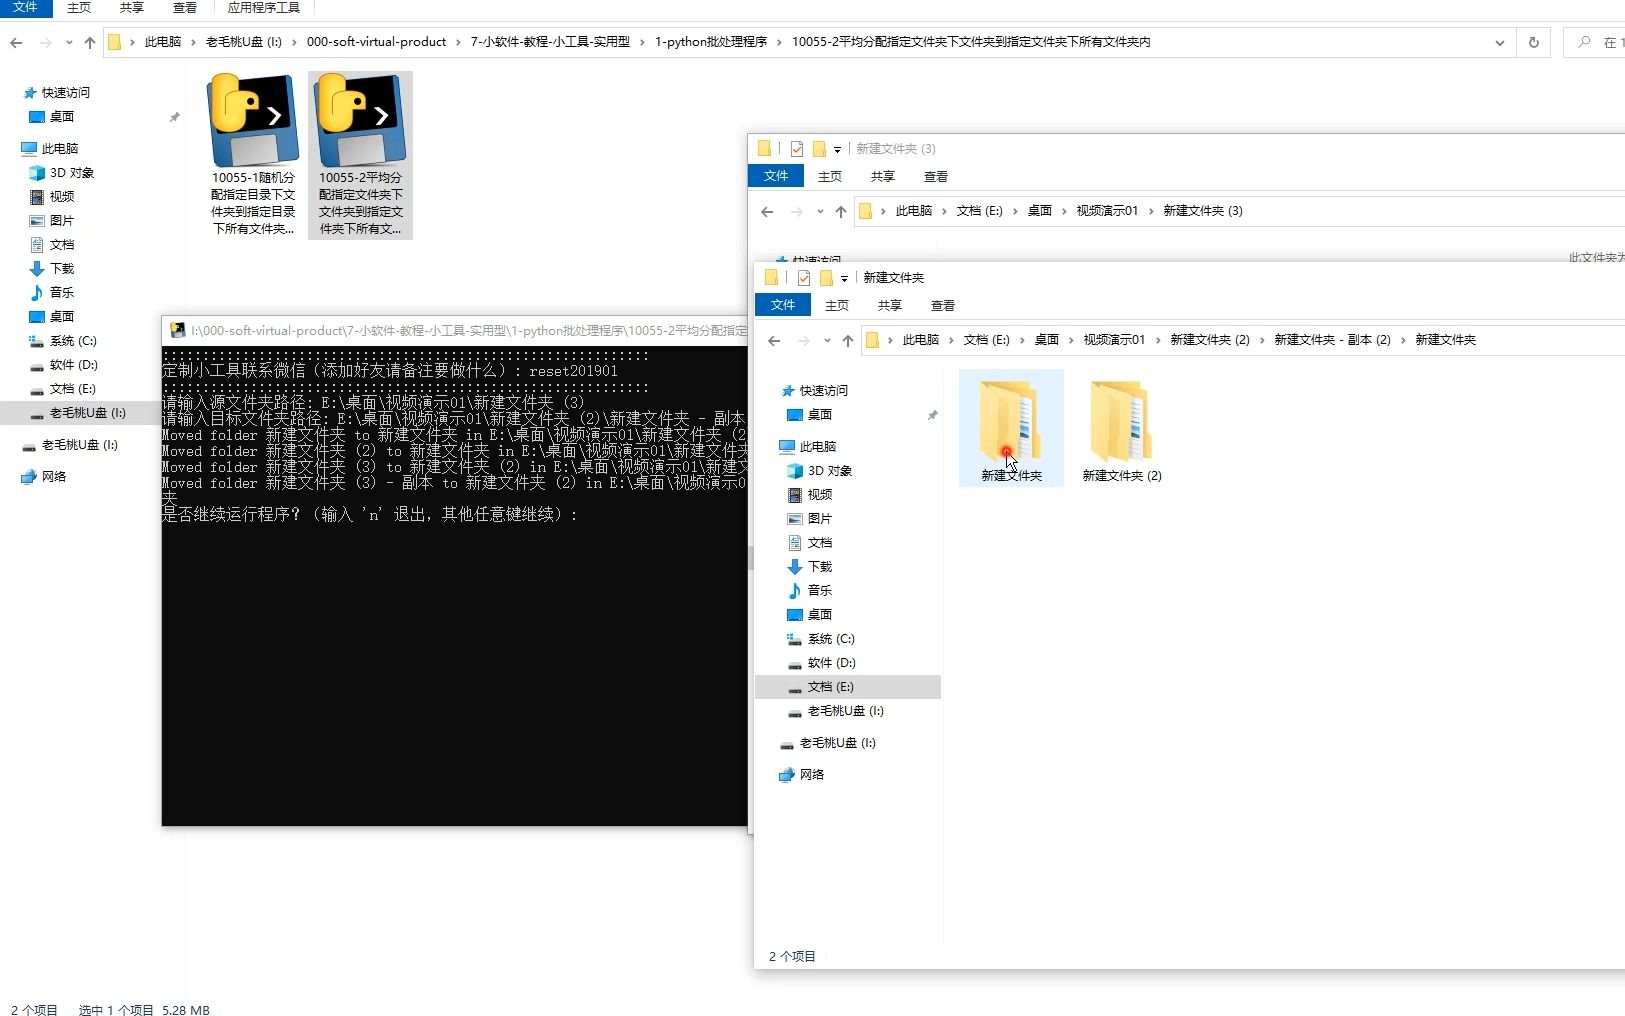
Task: Open 桌面 under quick access in main sidebar
Action: [61, 116]
